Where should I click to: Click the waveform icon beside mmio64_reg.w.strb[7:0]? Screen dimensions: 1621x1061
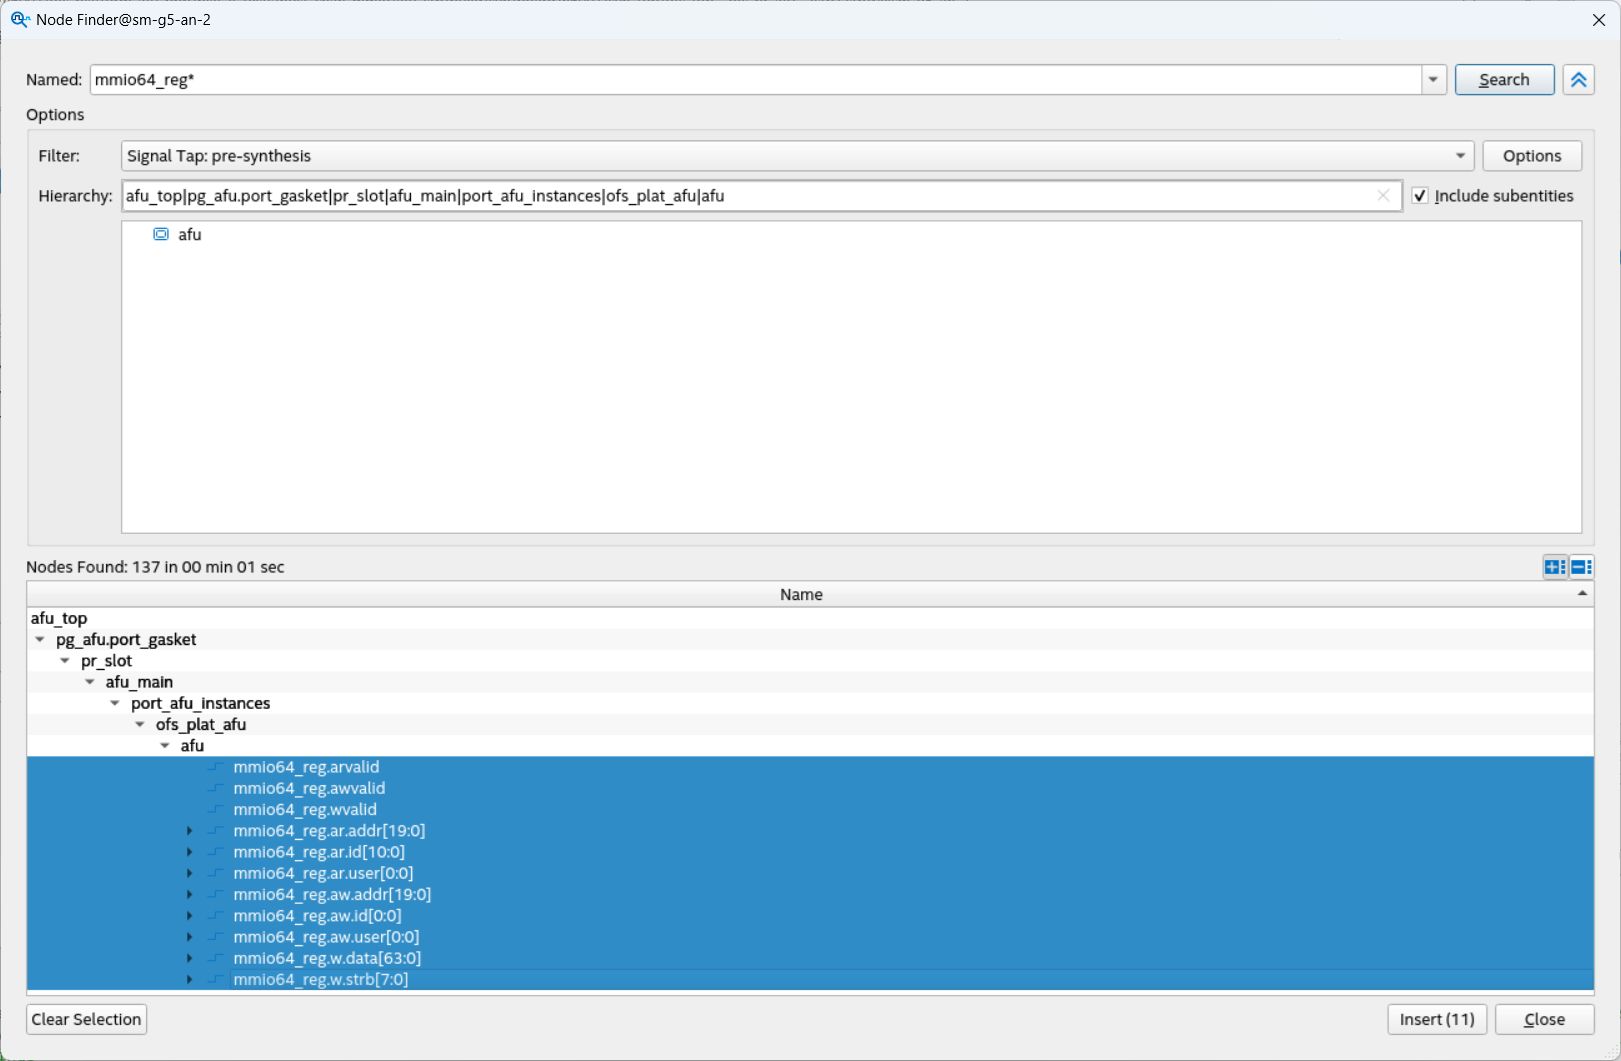pyautogui.click(x=216, y=979)
